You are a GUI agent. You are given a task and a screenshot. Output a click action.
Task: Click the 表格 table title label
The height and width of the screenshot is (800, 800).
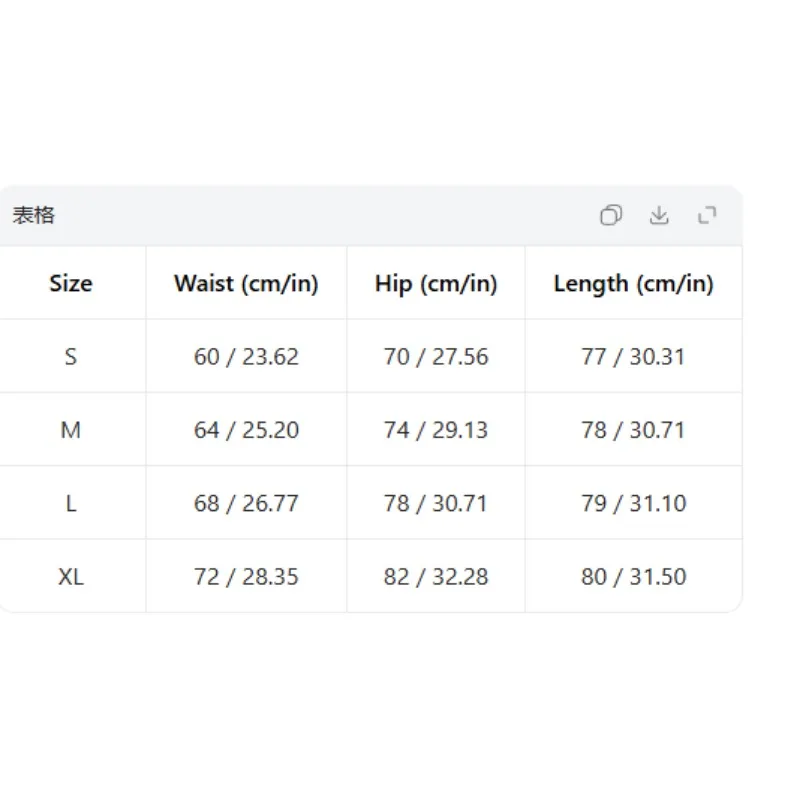[34, 215]
